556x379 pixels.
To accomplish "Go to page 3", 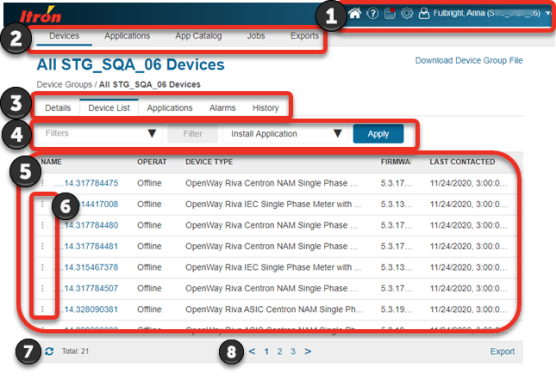I will [x=293, y=351].
